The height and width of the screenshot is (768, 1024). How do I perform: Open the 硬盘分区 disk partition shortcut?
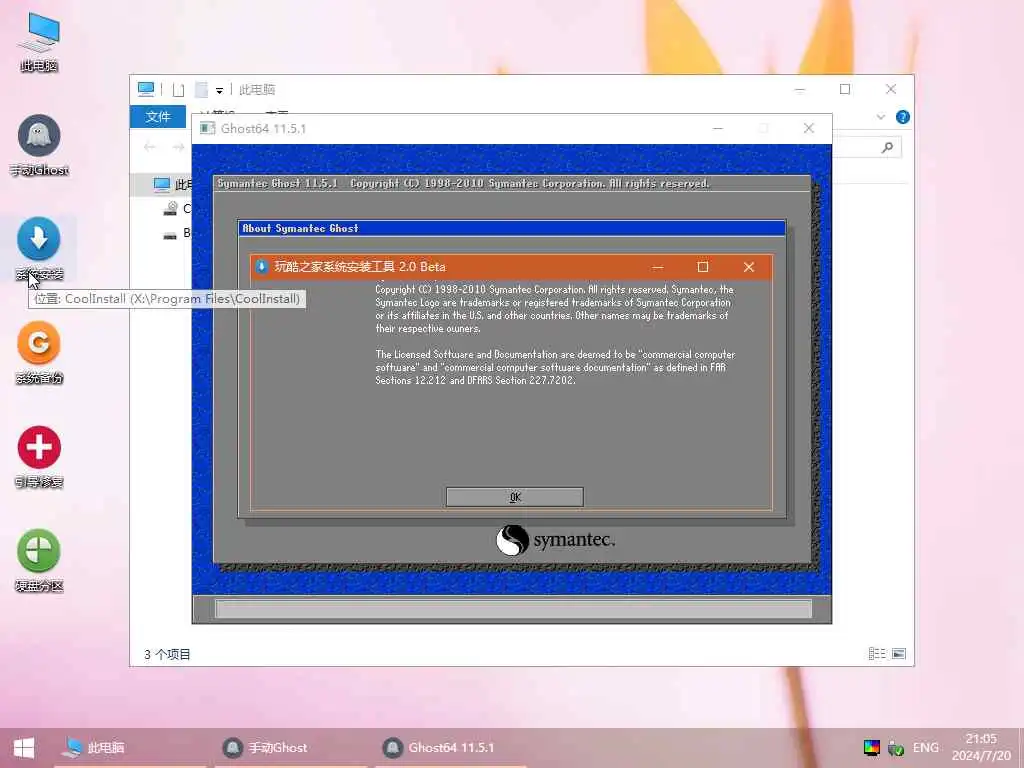39,560
